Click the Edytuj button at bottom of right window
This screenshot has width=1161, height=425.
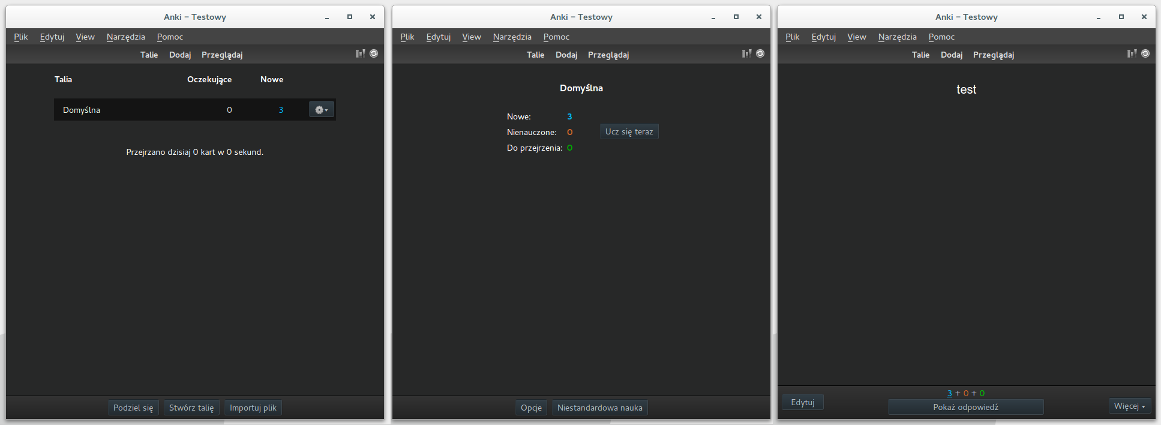[803, 402]
